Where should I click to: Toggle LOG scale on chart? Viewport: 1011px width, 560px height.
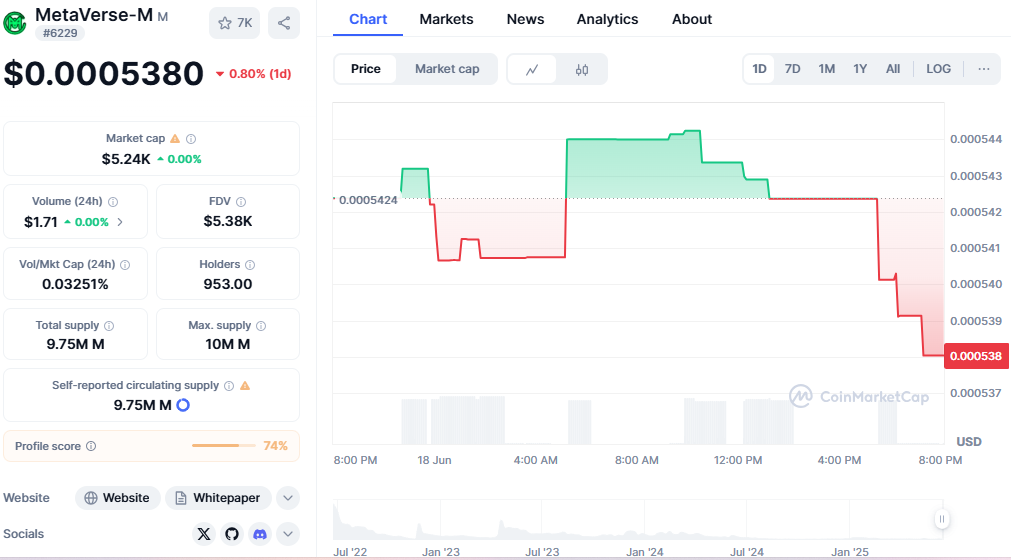point(938,69)
